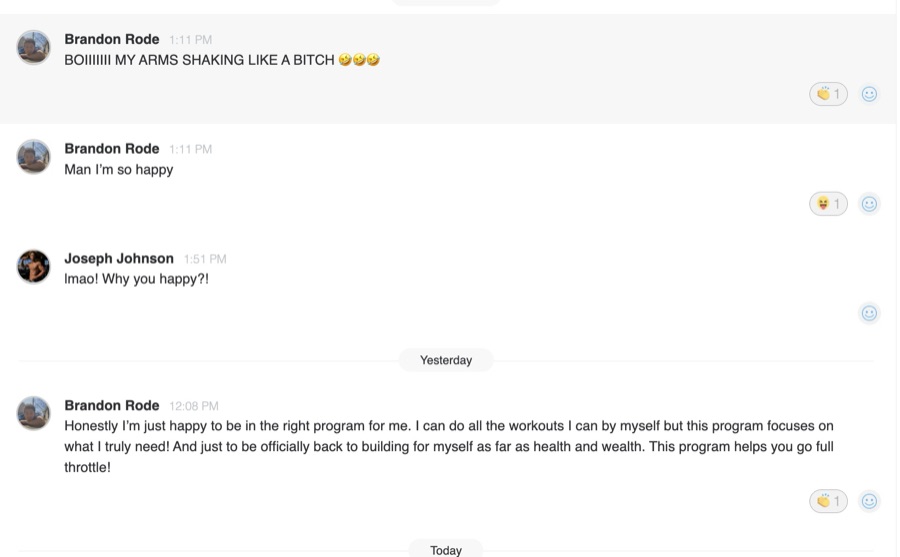This screenshot has height=557, width=900.
Task: Click the 12:08 PM timestamp
Action: pos(194,406)
